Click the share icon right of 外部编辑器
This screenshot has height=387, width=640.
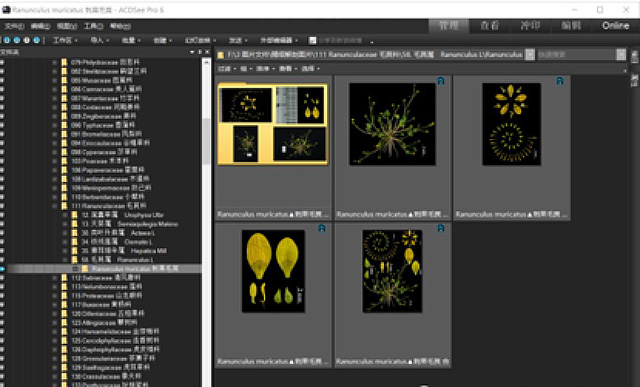coord(313,40)
